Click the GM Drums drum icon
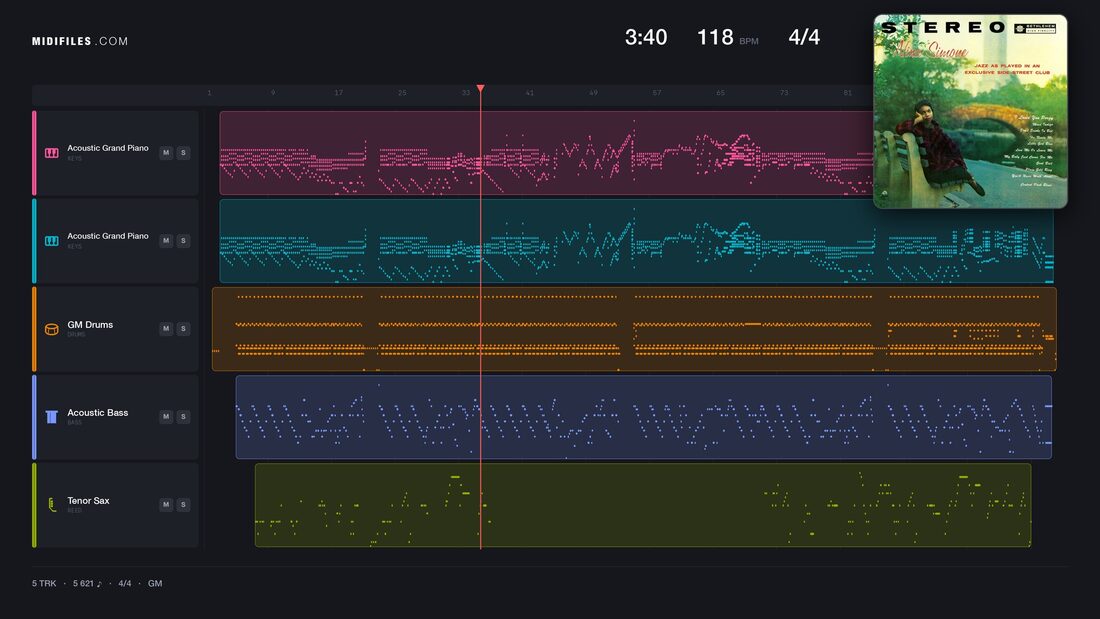The width and height of the screenshot is (1100, 619). [x=52, y=329]
